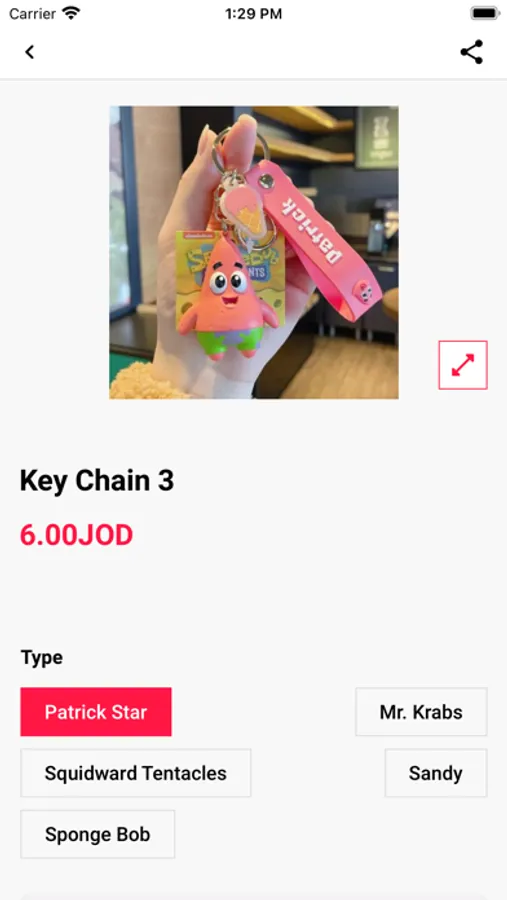Pick the Squidward Tentacles type option
507x900 pixels.
click(x=136, y=773)
